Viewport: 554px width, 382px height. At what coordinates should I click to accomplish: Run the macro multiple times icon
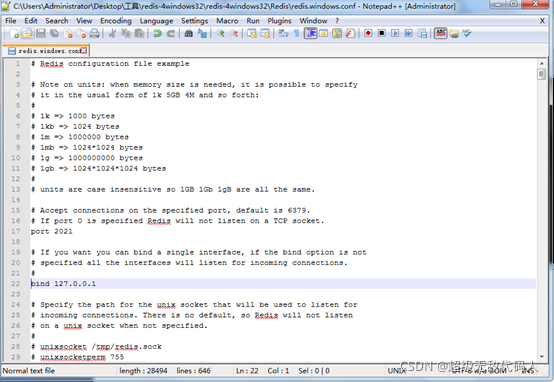pos(408,33)
